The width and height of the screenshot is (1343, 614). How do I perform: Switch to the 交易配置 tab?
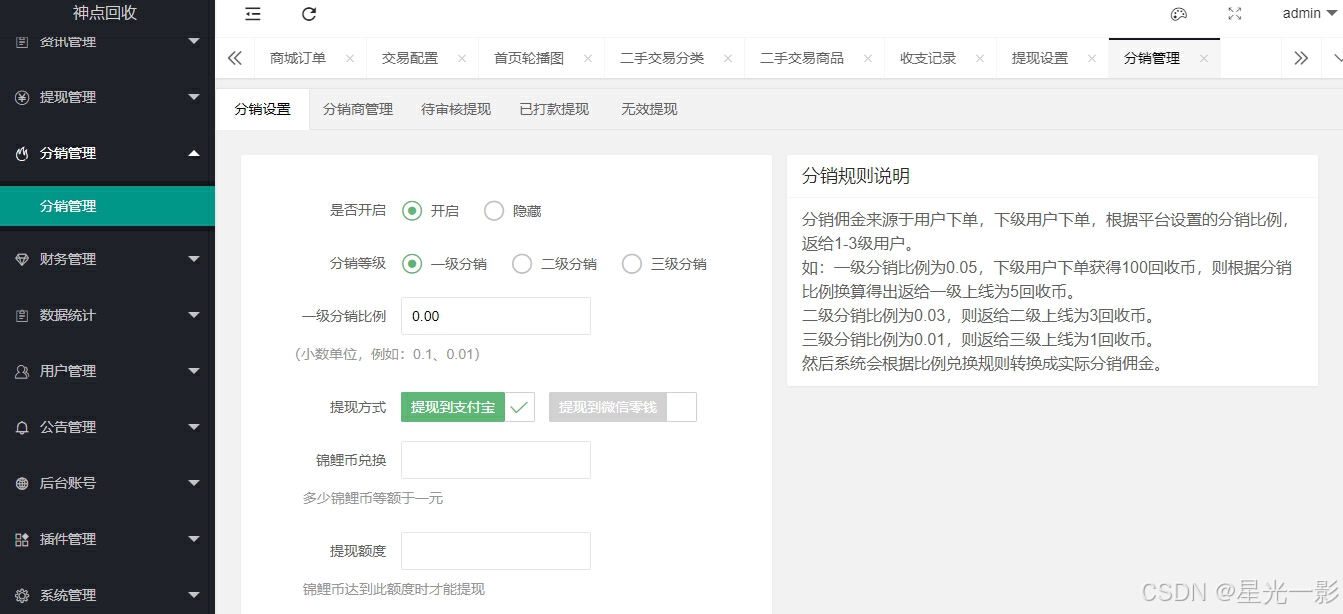[x=410, y=58]
